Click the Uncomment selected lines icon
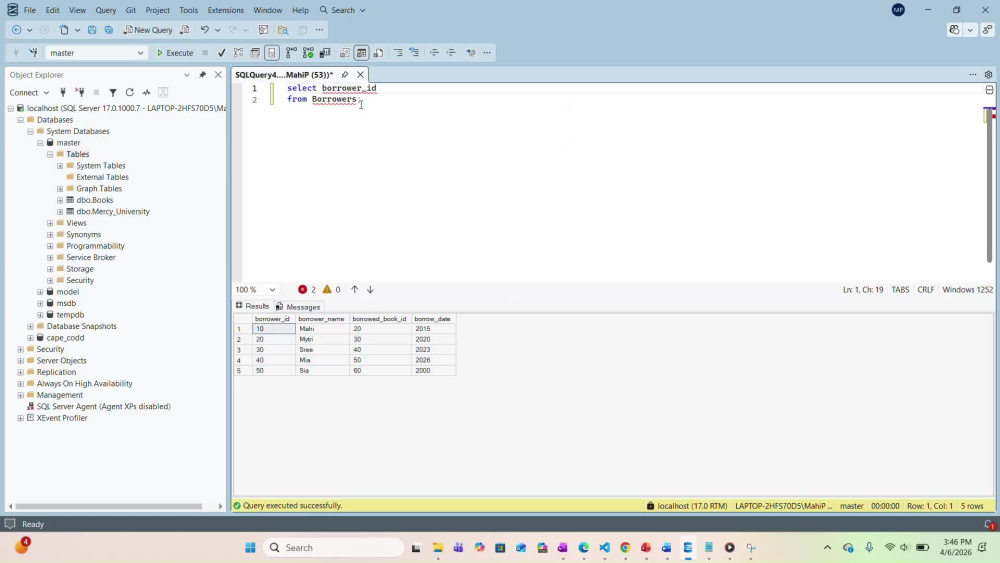This screenshot has height=563, width=1000. (415, 53)
